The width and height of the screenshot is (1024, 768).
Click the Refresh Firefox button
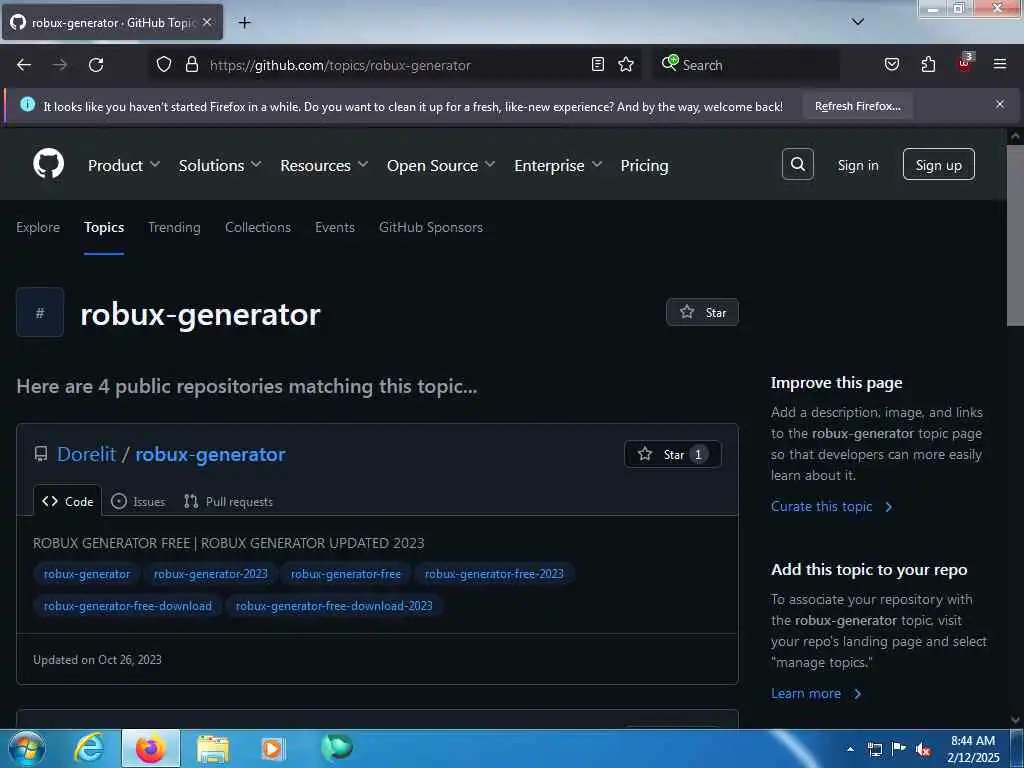pos(857,106)
